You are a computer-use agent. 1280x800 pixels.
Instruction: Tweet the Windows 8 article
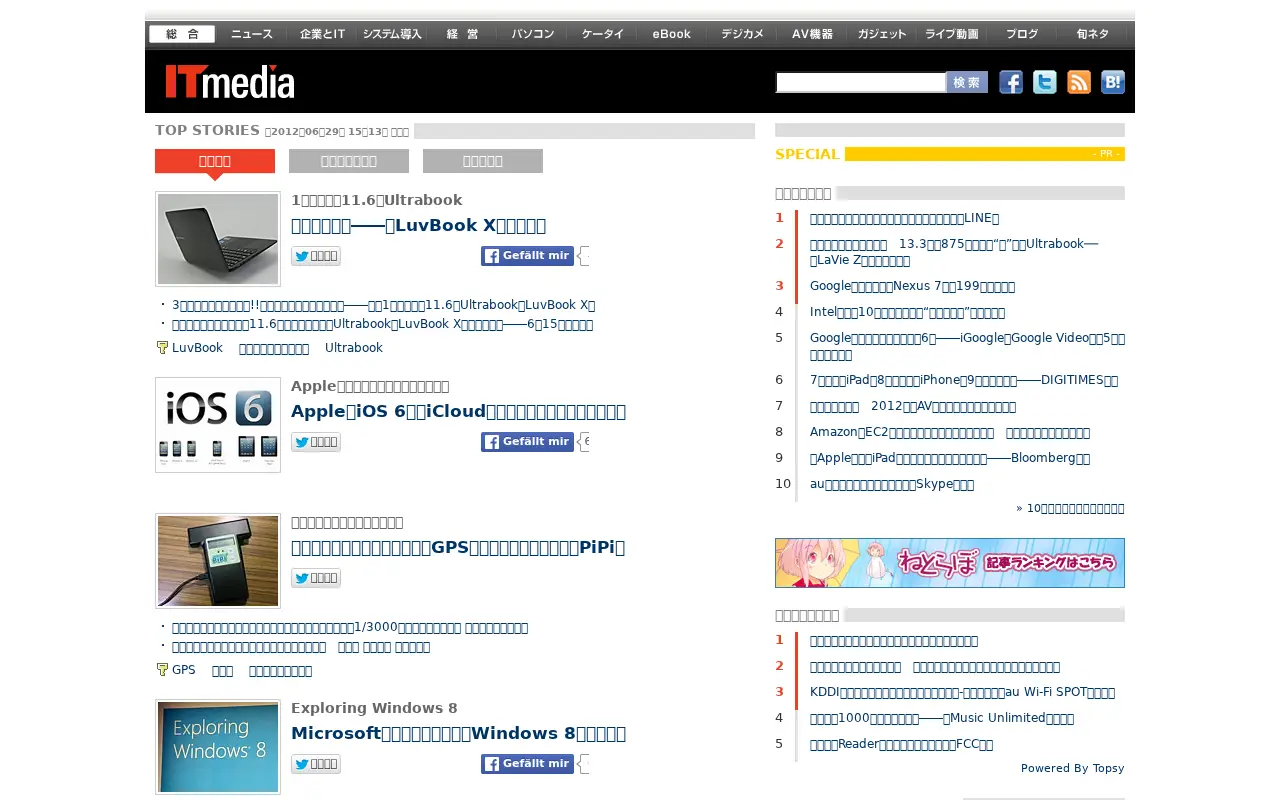(316, 764)
